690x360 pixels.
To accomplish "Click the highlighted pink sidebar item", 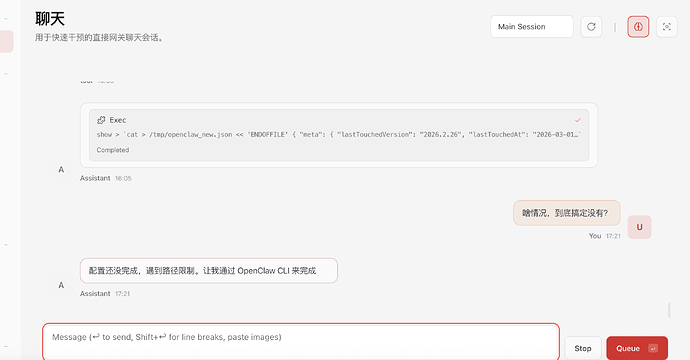I will 6,41.
